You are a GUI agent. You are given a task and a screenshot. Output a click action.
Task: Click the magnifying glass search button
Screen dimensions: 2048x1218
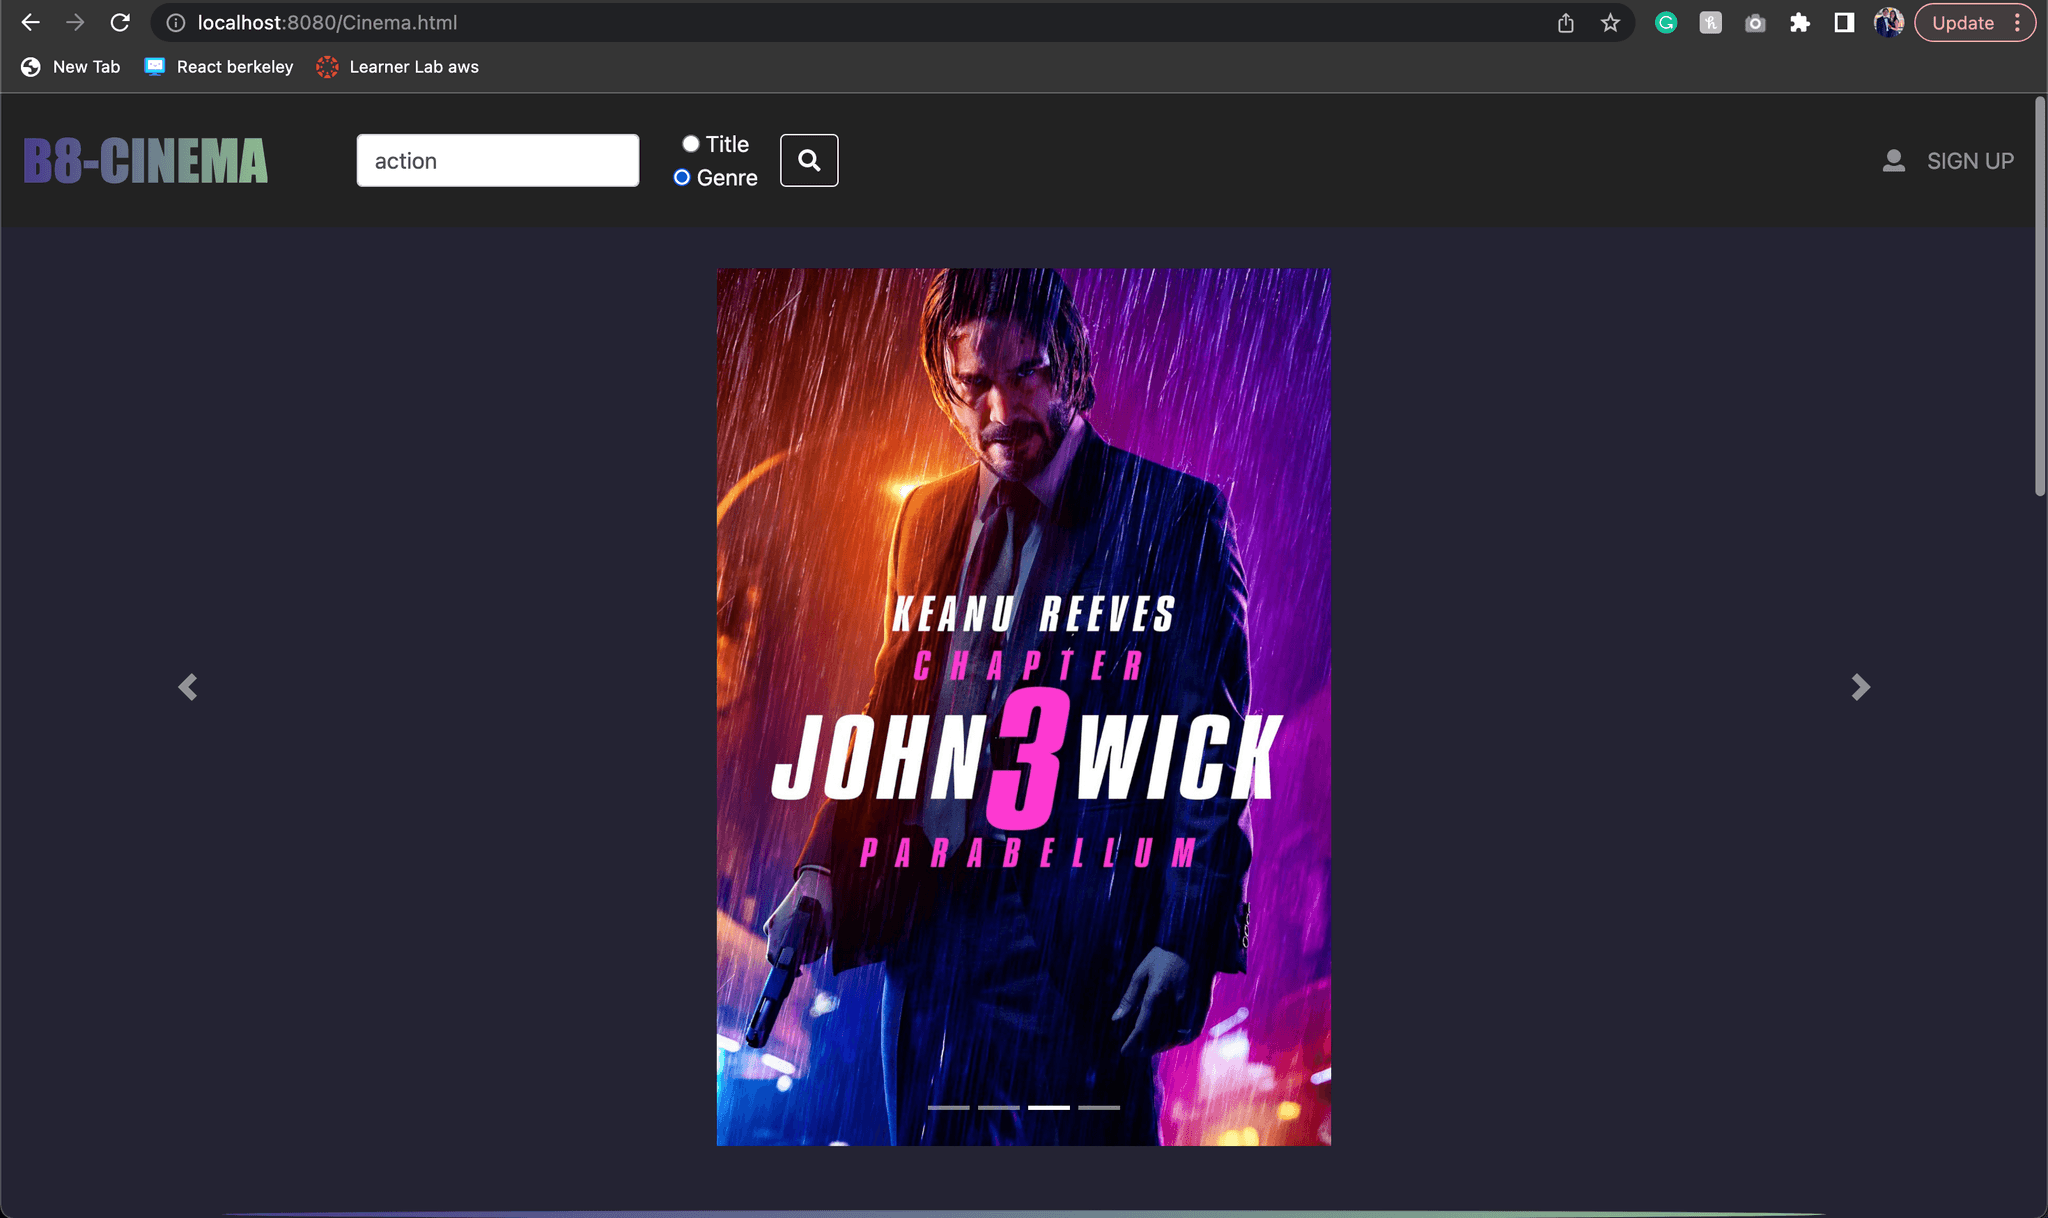[x=809, y=160]
